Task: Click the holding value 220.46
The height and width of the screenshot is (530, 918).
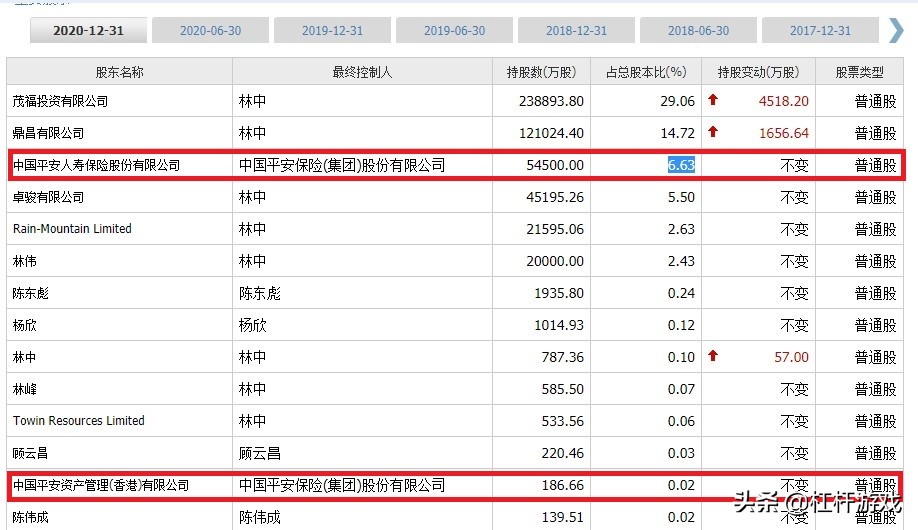Action: pos(563,453)
